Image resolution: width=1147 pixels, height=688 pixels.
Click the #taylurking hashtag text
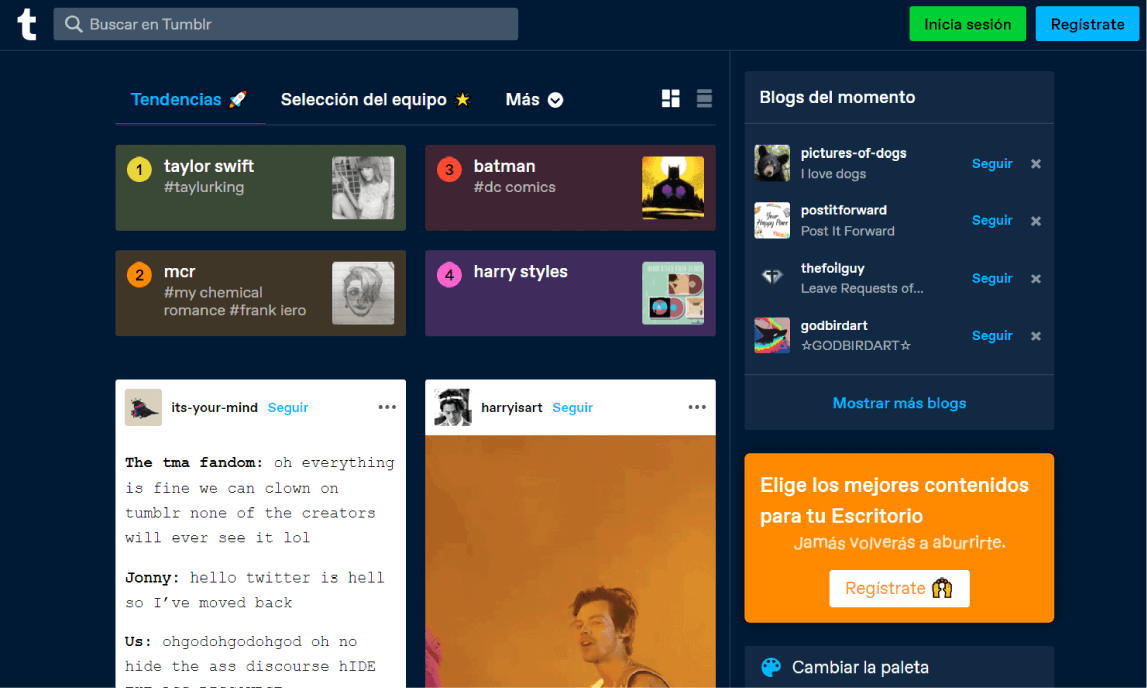pyautogui.click(x=204, y=187)
